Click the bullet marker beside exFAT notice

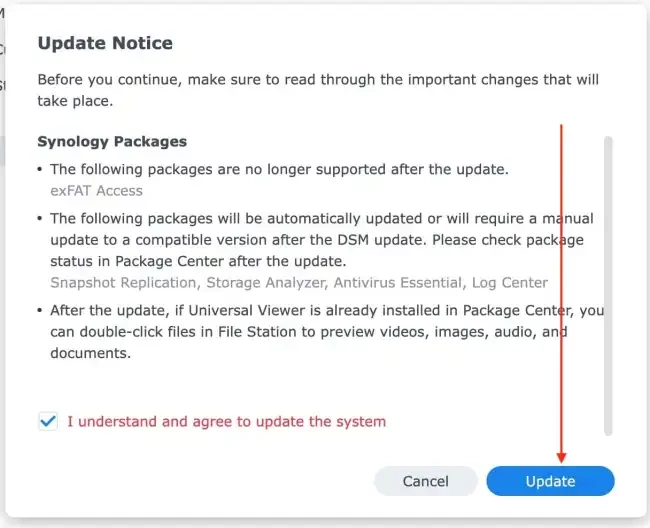[x=40, y=170]
